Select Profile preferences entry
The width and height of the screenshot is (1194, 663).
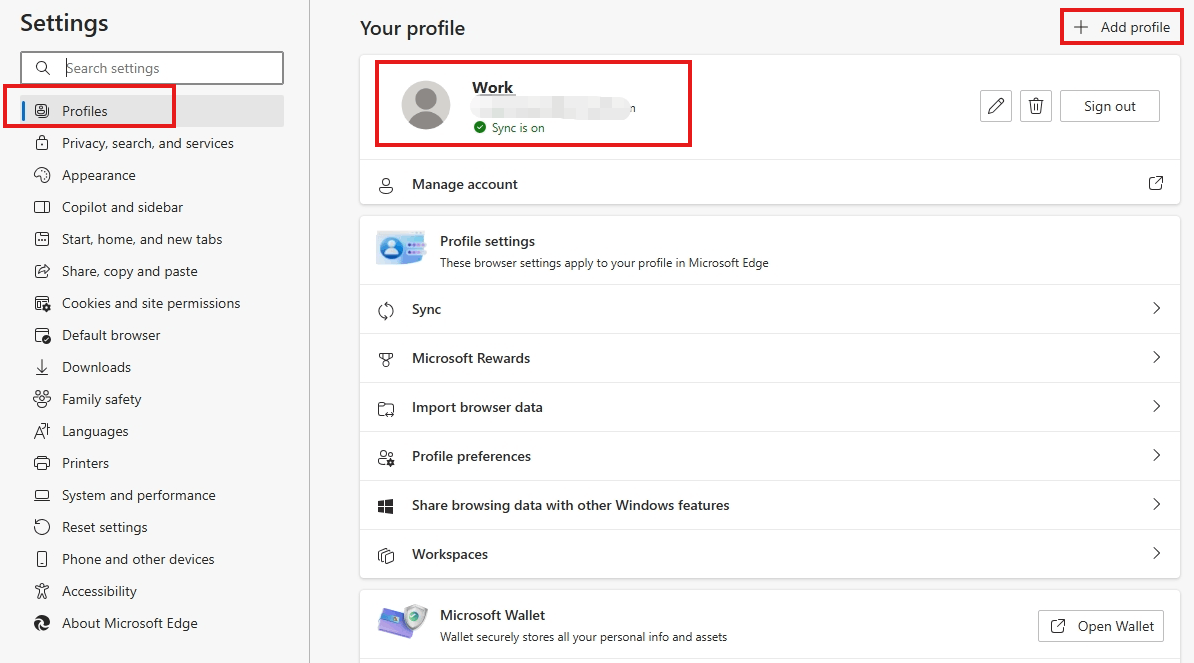pos(471,456)
